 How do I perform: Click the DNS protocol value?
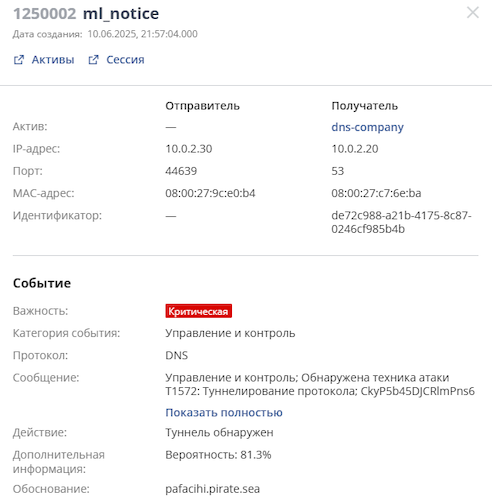click(177, 355)
